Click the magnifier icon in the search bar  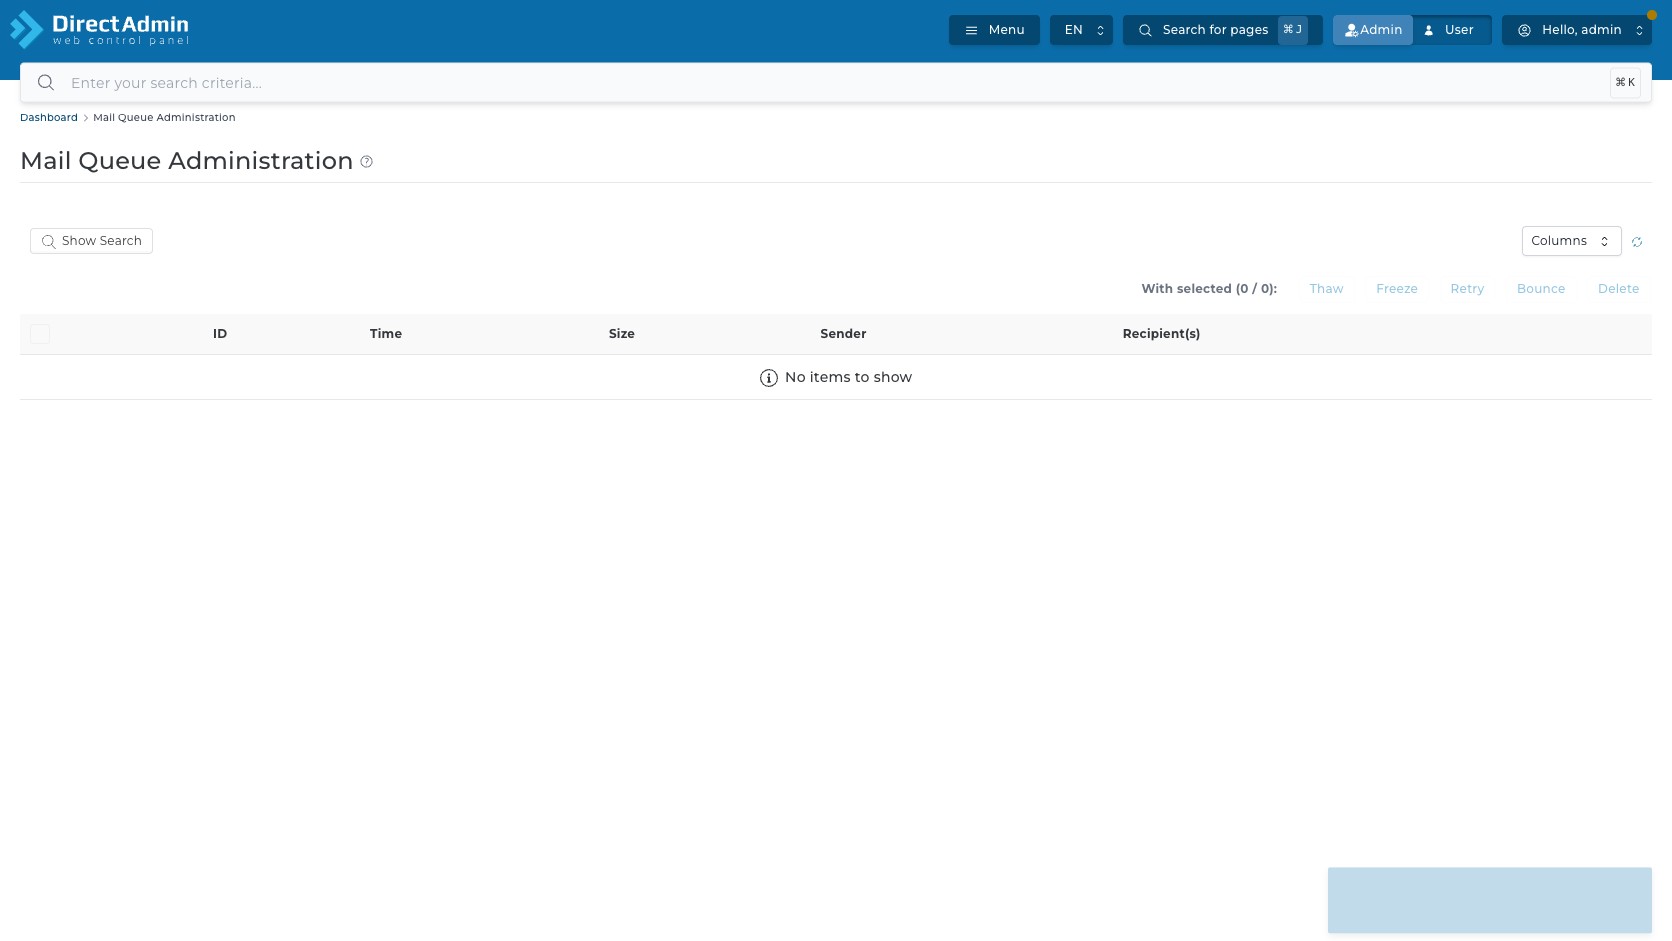[x=46, y=83]
